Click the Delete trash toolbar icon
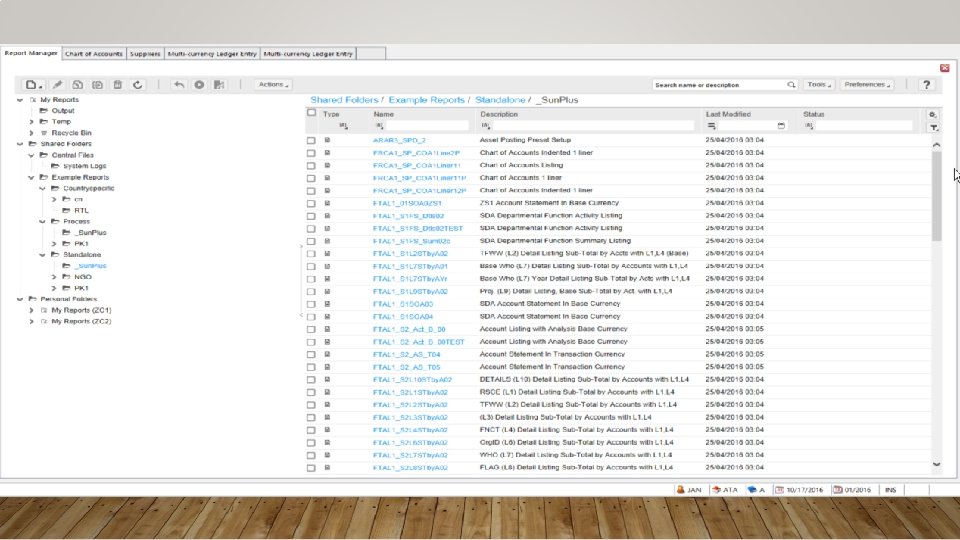960x540 pixels. tap(118, 84)
